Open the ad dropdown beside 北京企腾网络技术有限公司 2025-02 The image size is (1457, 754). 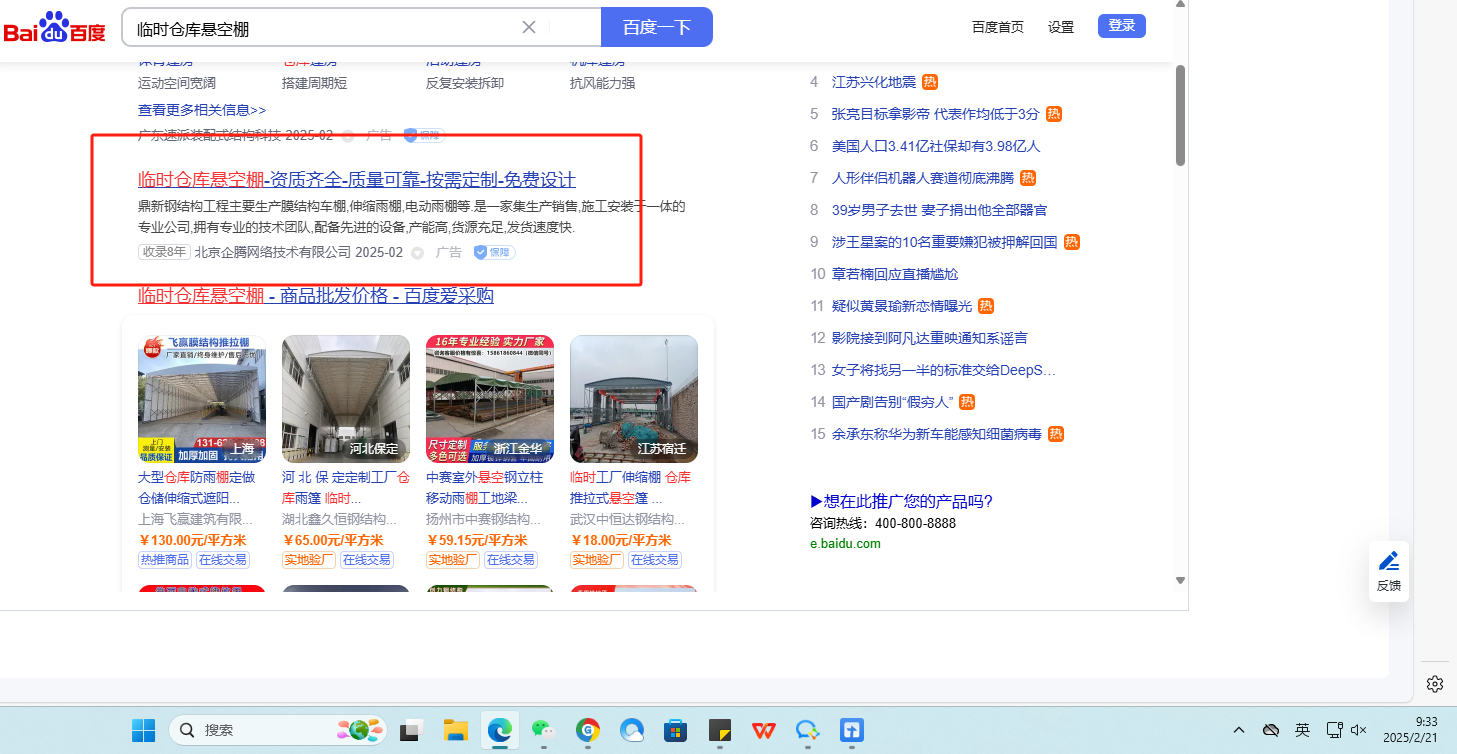pos(417,253)
